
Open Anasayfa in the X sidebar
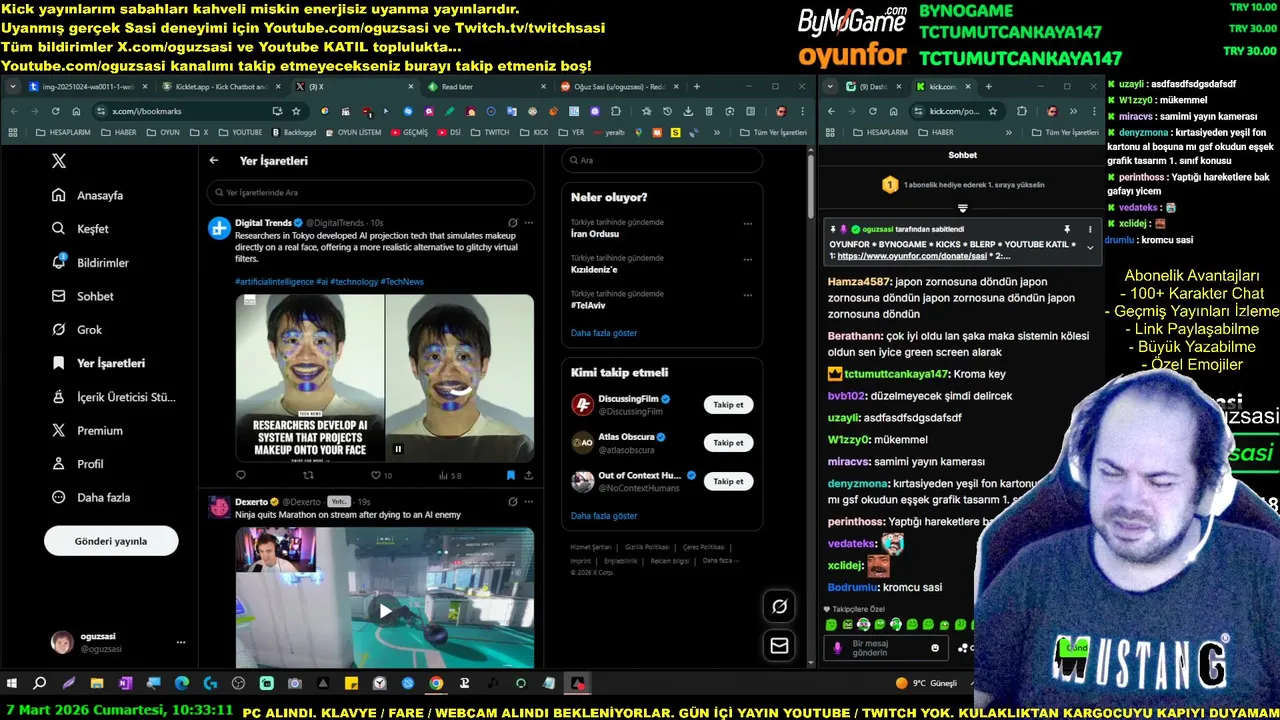pos(89,195)
